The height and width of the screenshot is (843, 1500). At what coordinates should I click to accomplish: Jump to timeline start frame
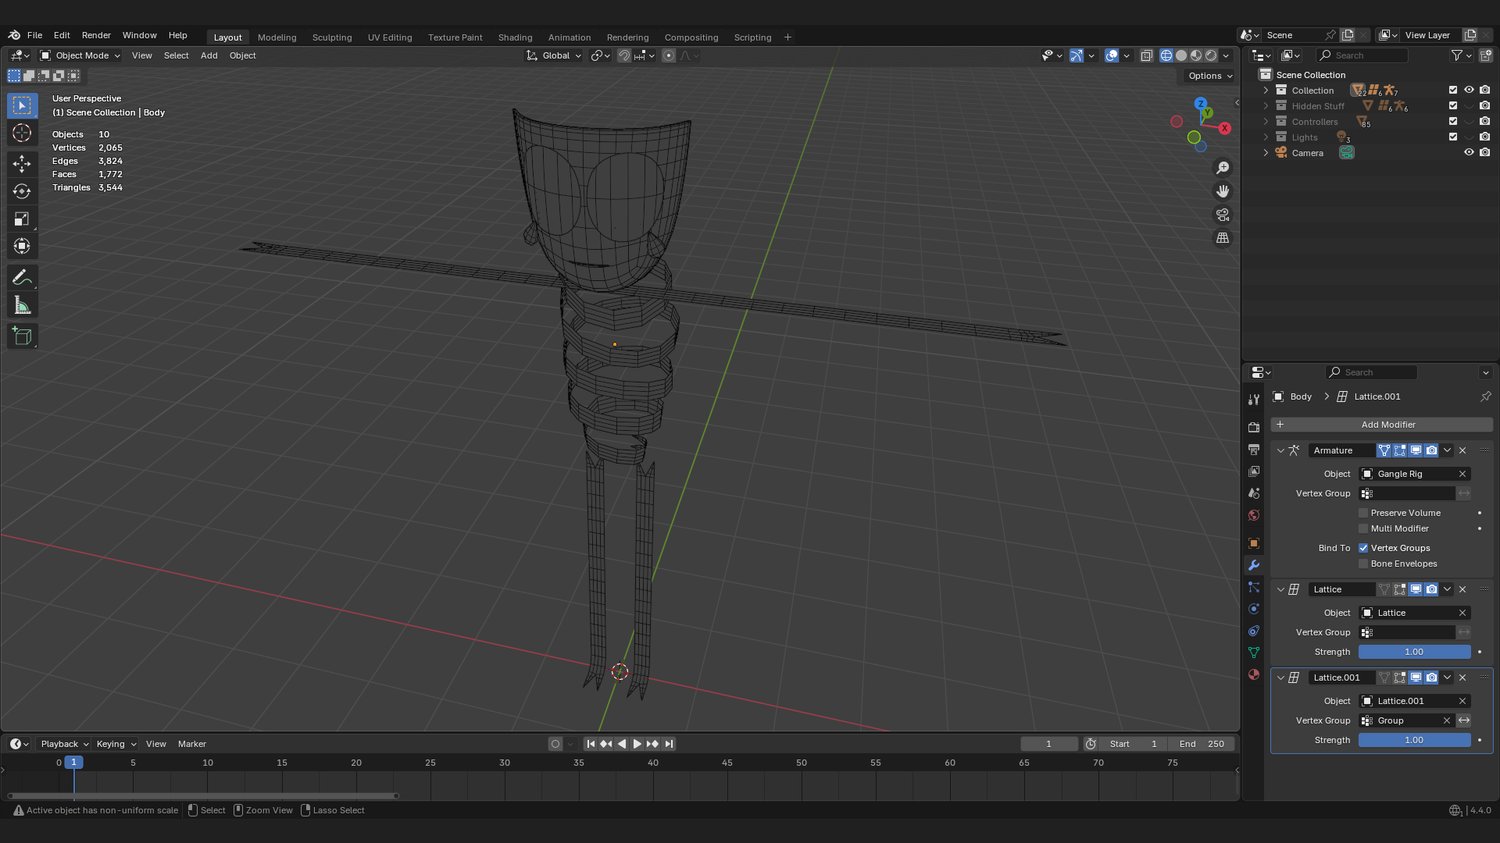tap(590, 744)
